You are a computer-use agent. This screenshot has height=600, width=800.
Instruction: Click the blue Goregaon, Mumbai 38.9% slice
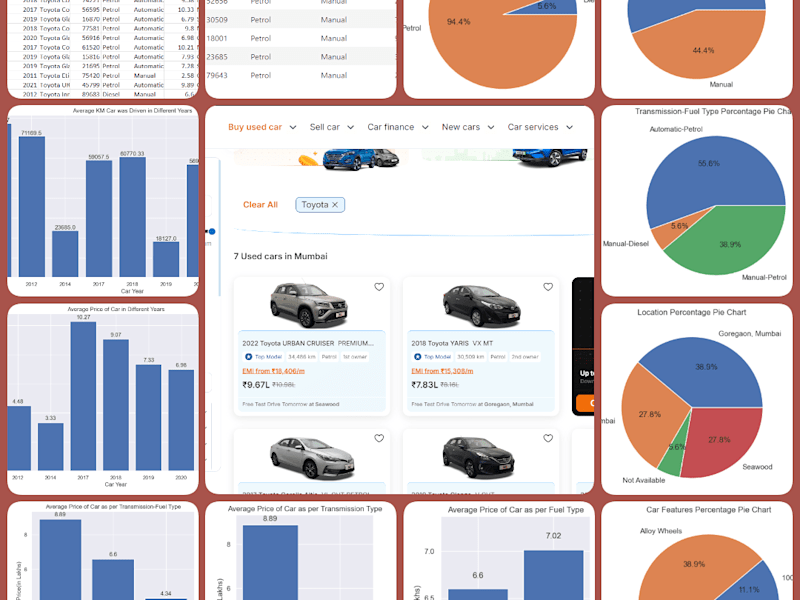(707, 370)
